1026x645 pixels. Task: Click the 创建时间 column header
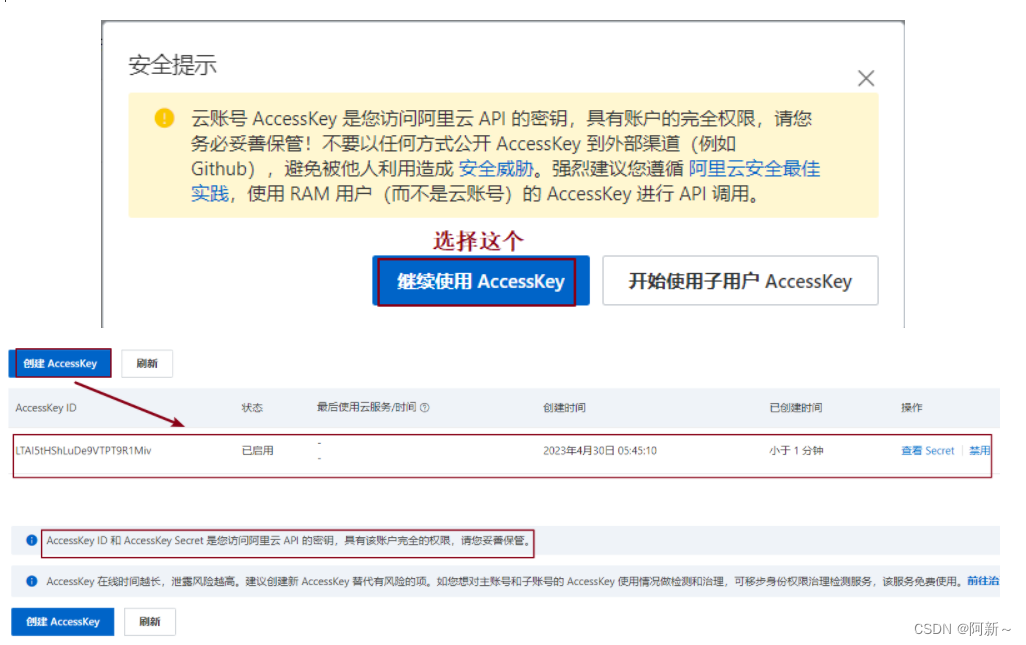click(x=564, y=408)
